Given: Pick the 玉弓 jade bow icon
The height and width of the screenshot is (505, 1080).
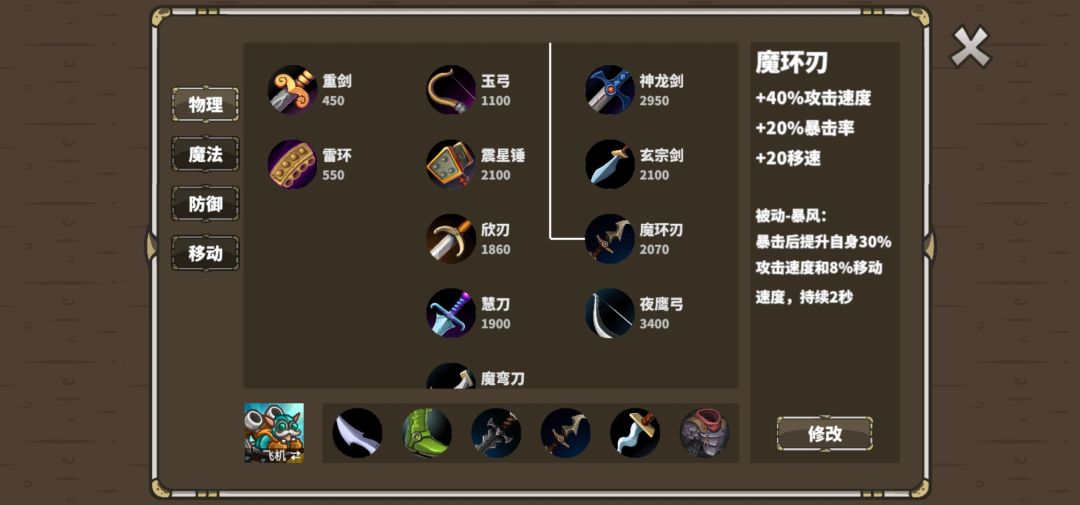Looking at the screenshot, I should [450, 90].
